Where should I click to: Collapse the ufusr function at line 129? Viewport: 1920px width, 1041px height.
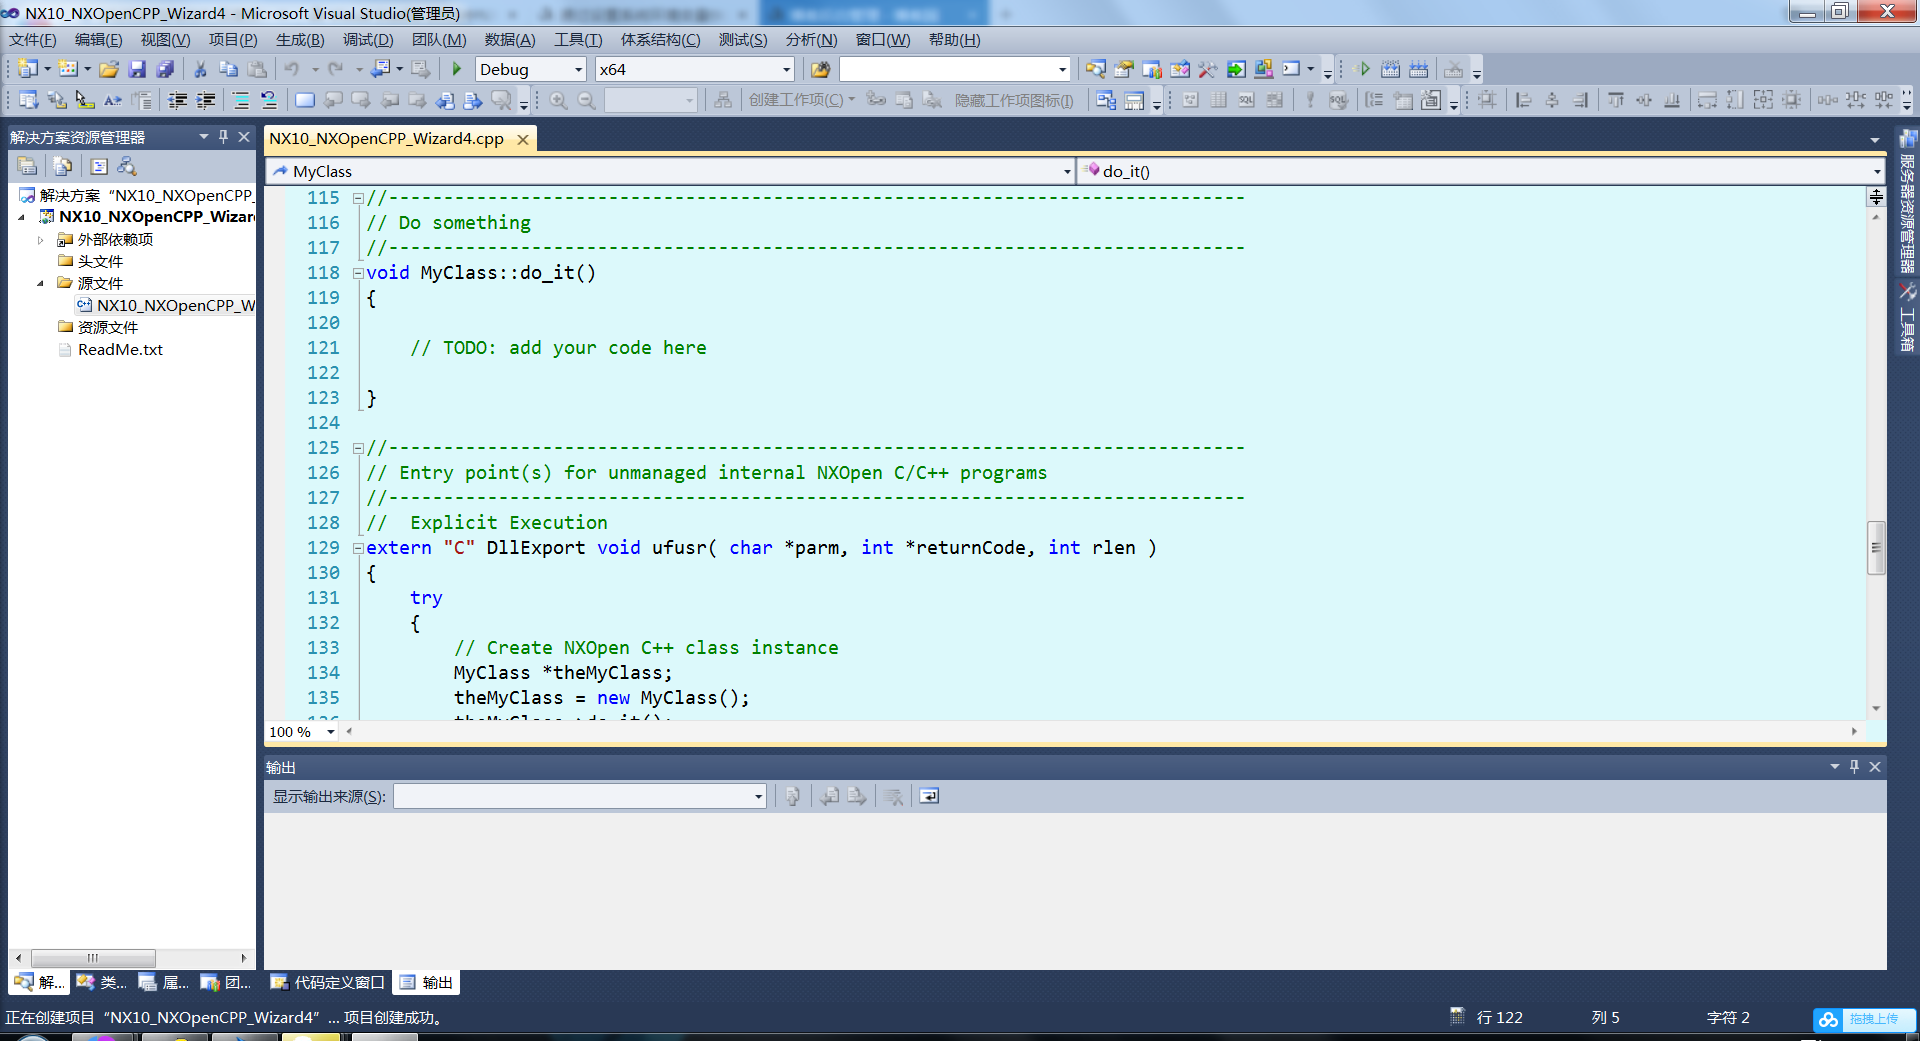pos(358,548)
